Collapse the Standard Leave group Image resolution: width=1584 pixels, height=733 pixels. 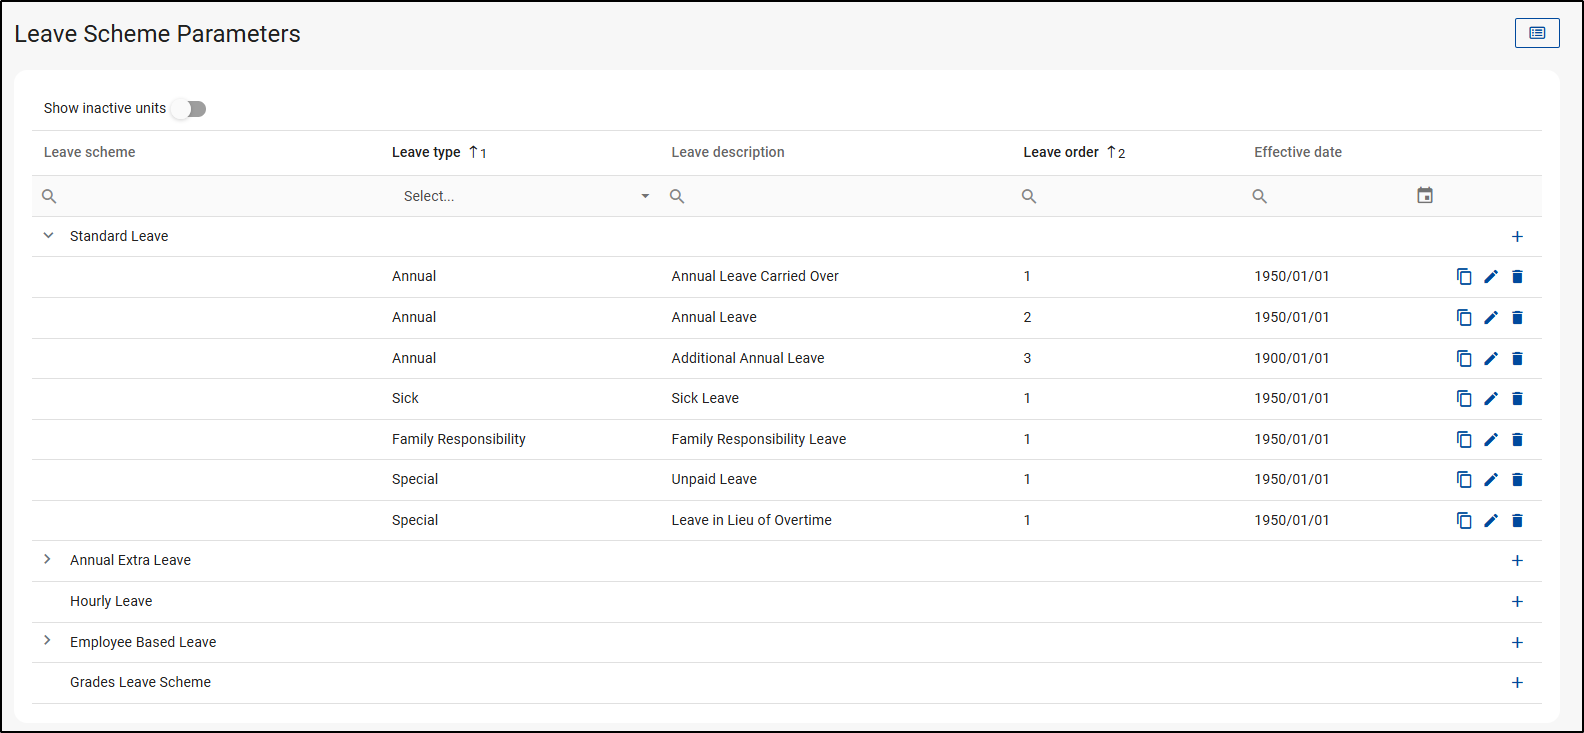[48, 236]
